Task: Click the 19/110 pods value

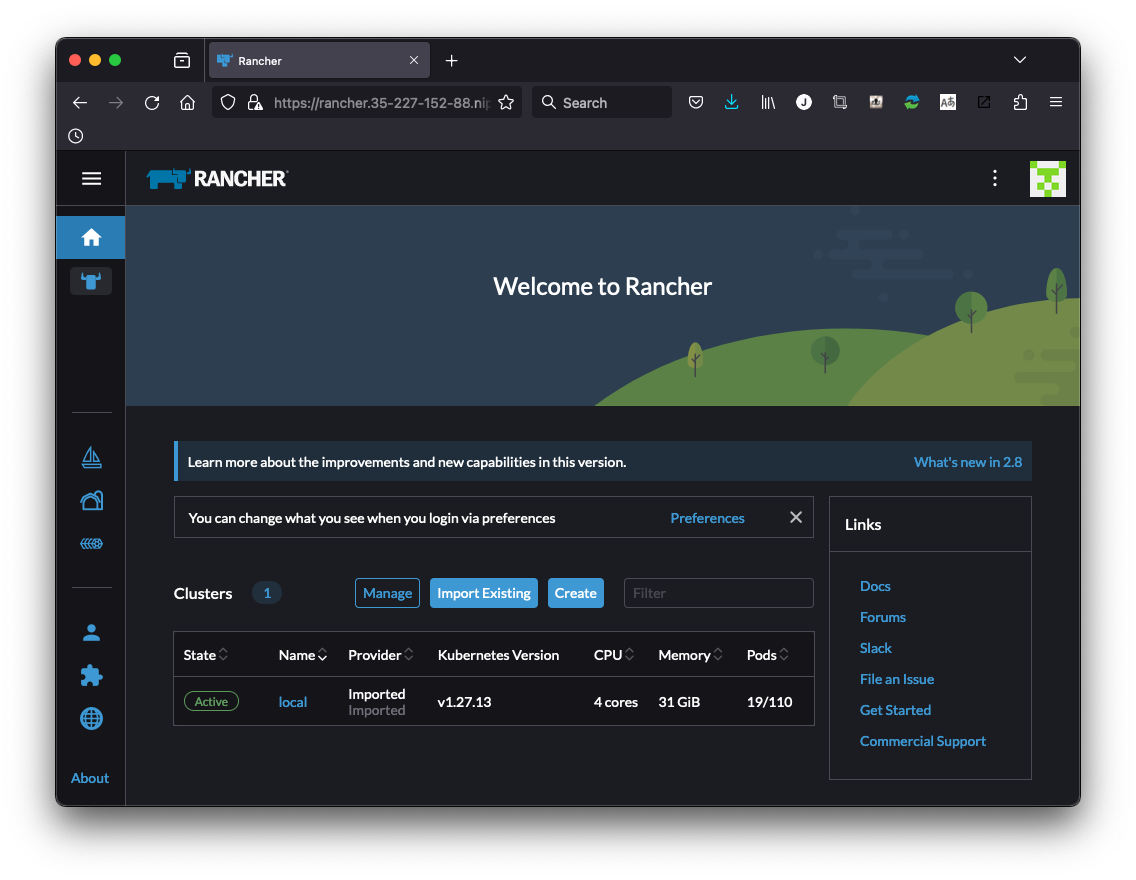Action: [769, 702]
